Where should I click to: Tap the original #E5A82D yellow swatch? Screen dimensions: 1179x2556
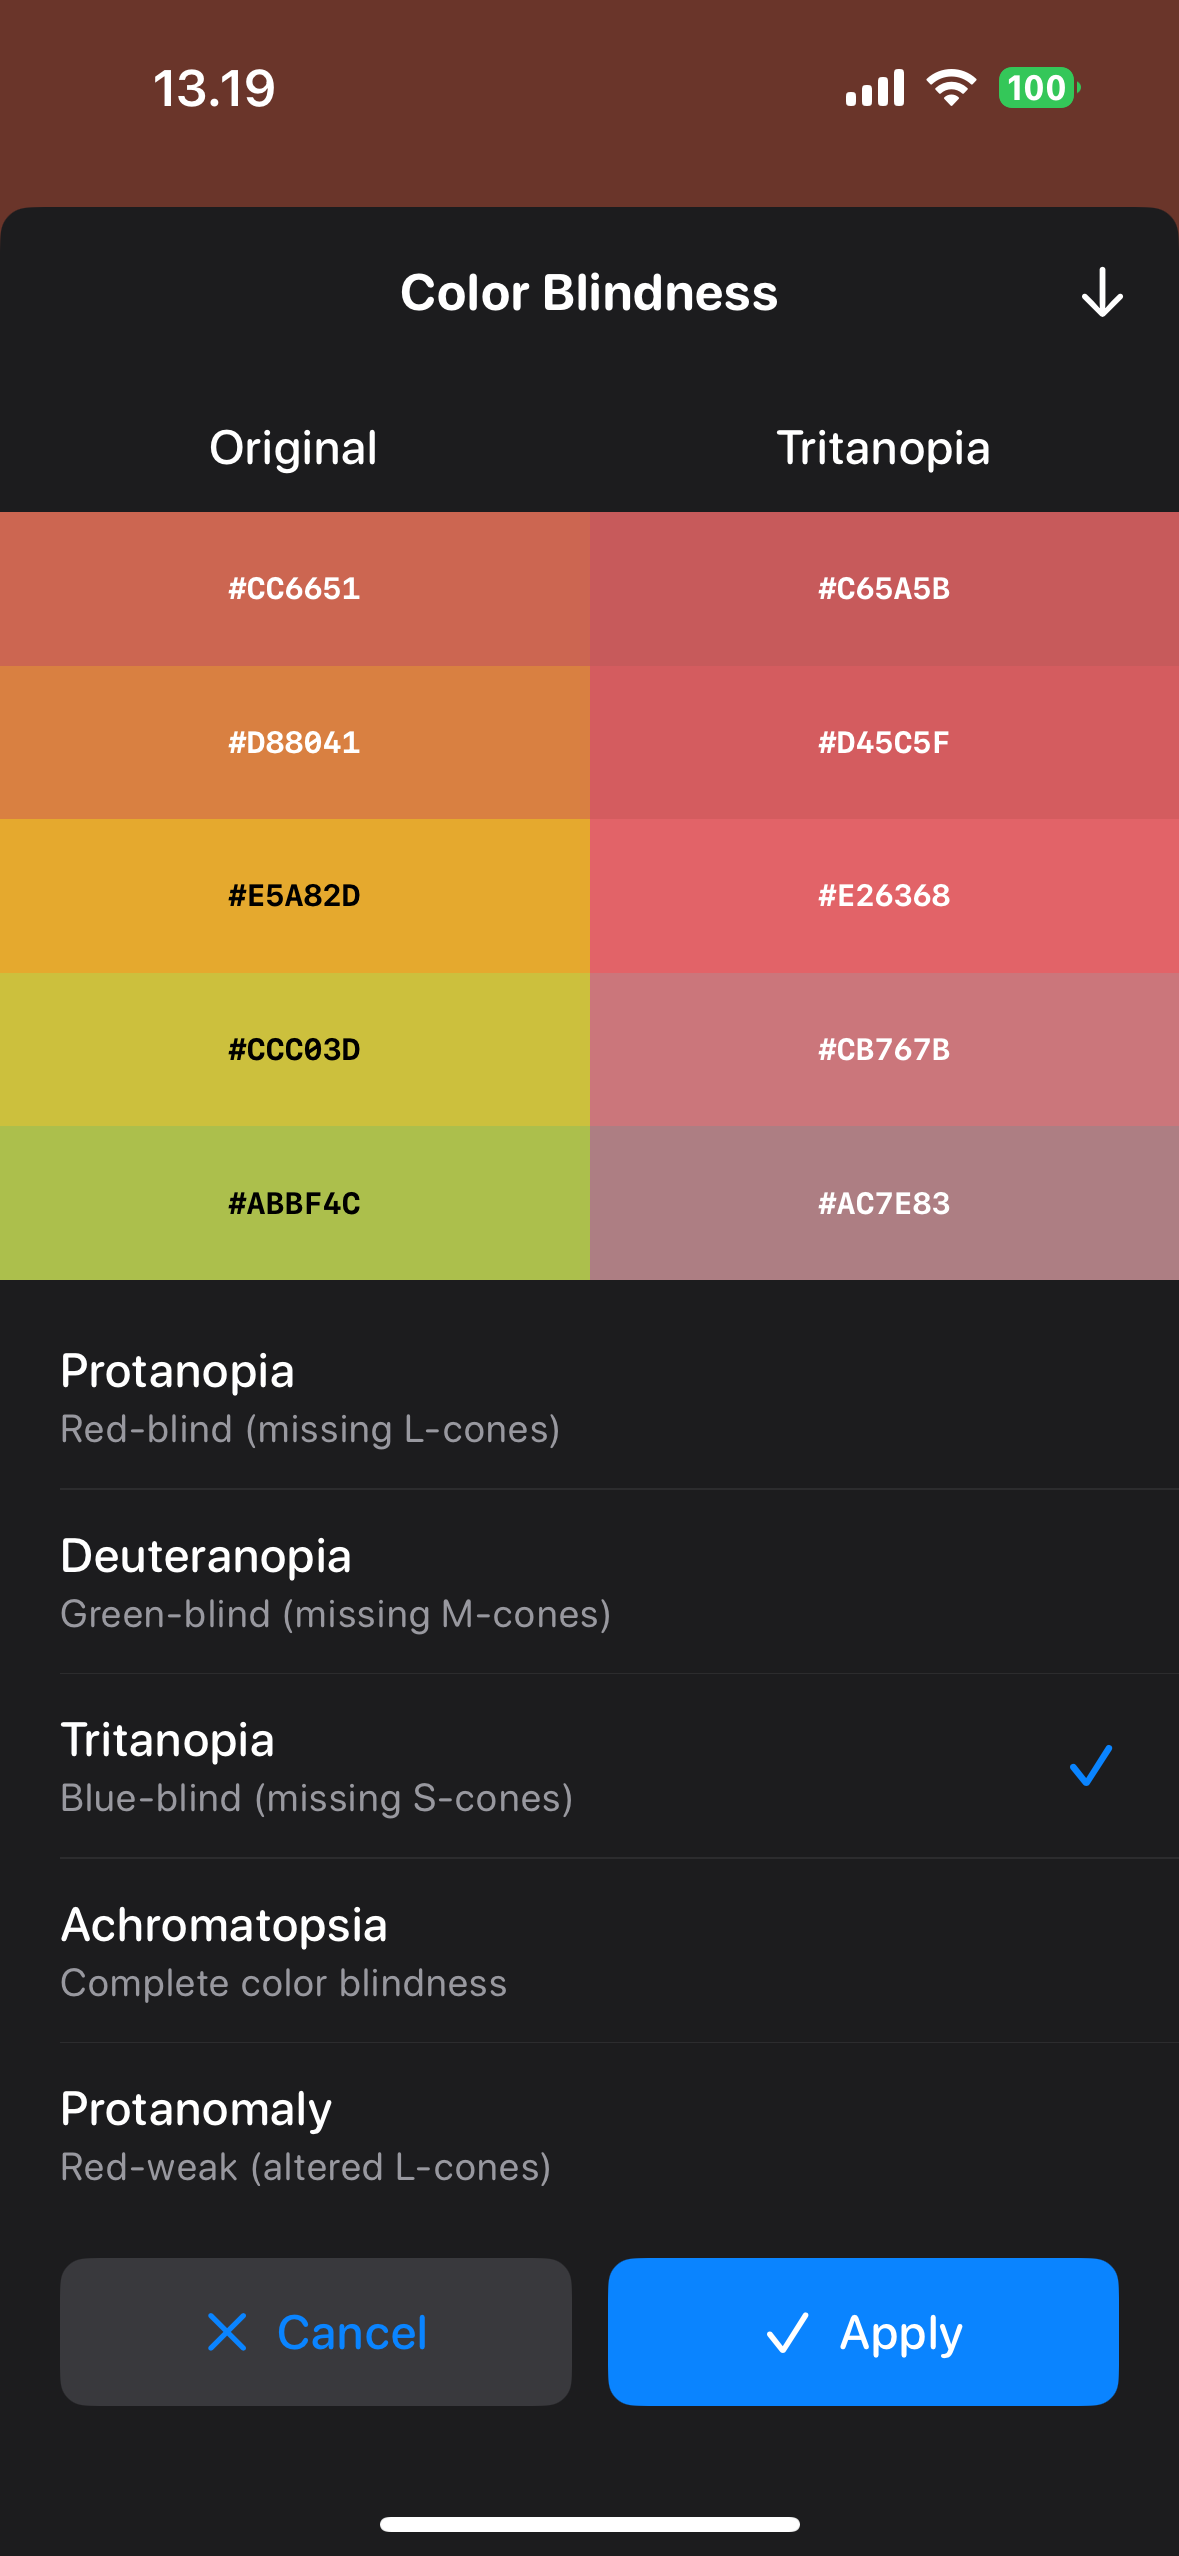click(x=294, y=896)
